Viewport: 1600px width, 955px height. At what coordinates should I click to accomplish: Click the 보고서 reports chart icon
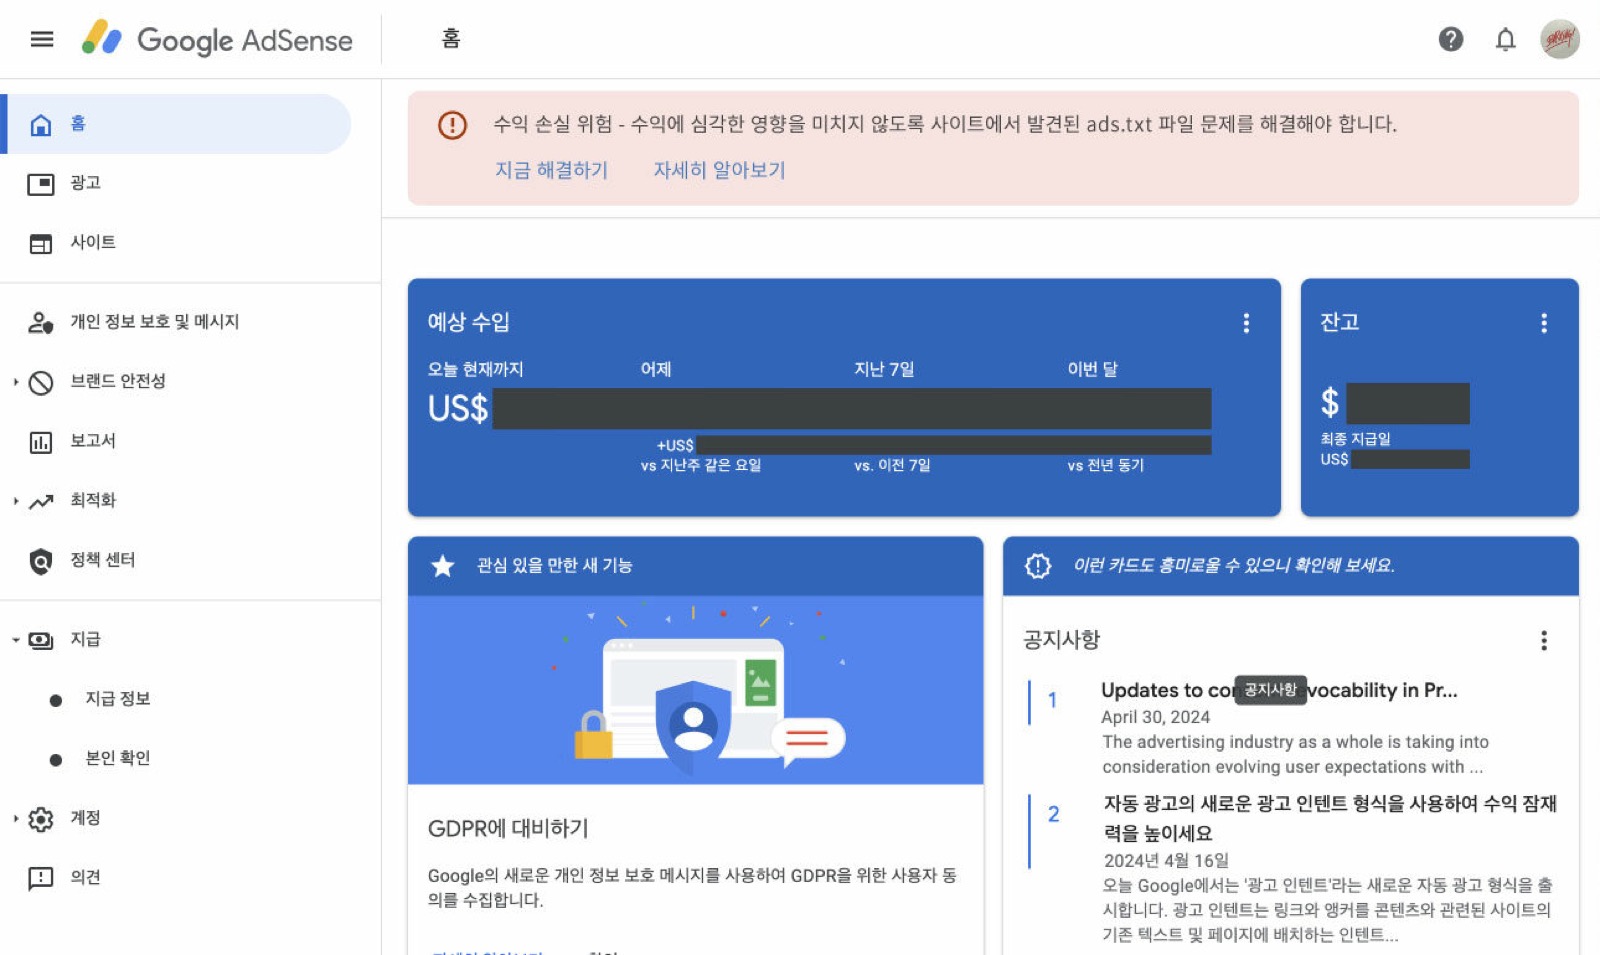(41, 442)
